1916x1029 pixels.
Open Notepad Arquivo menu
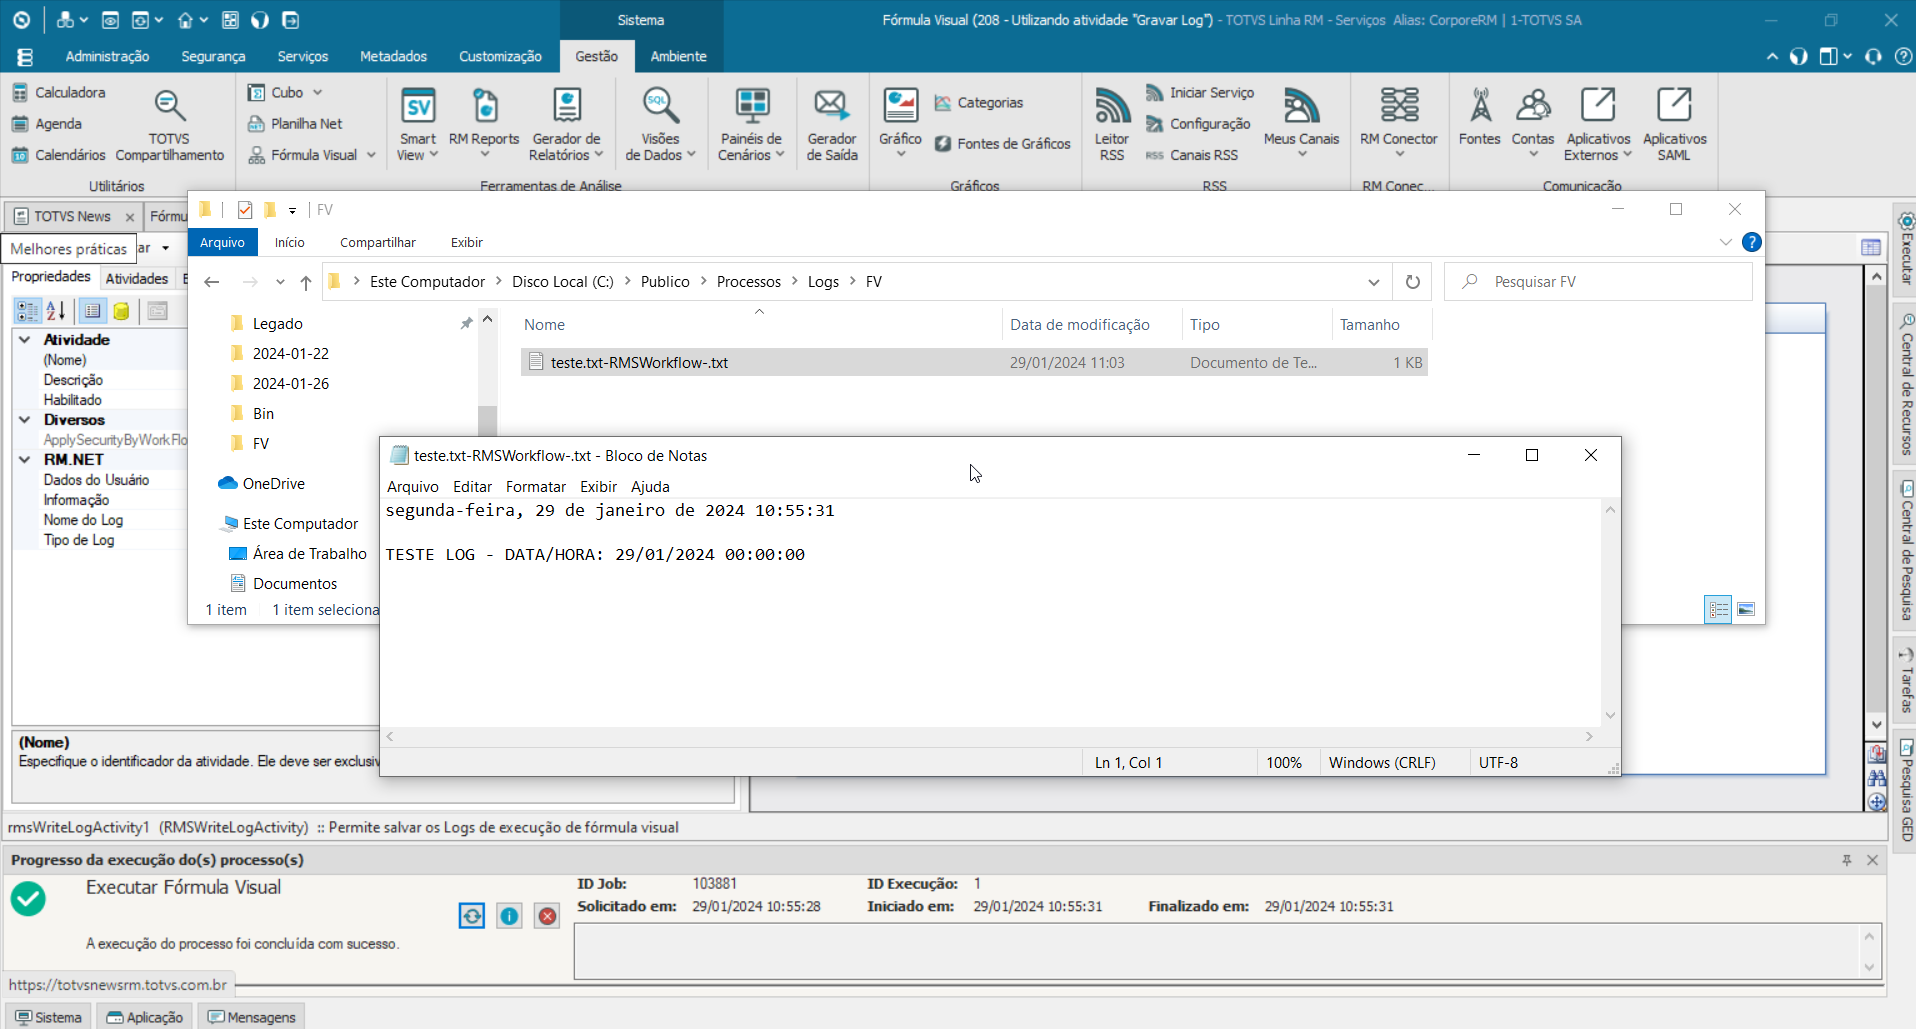point(412,486)
